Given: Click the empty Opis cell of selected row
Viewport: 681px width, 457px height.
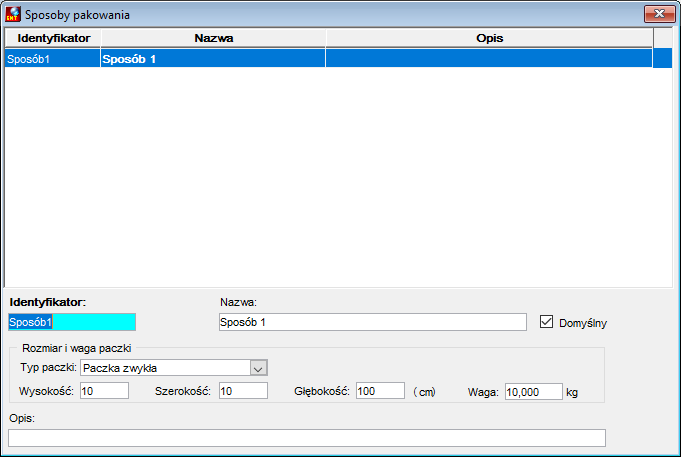Looking at the screenshot, I should point(489,59).
